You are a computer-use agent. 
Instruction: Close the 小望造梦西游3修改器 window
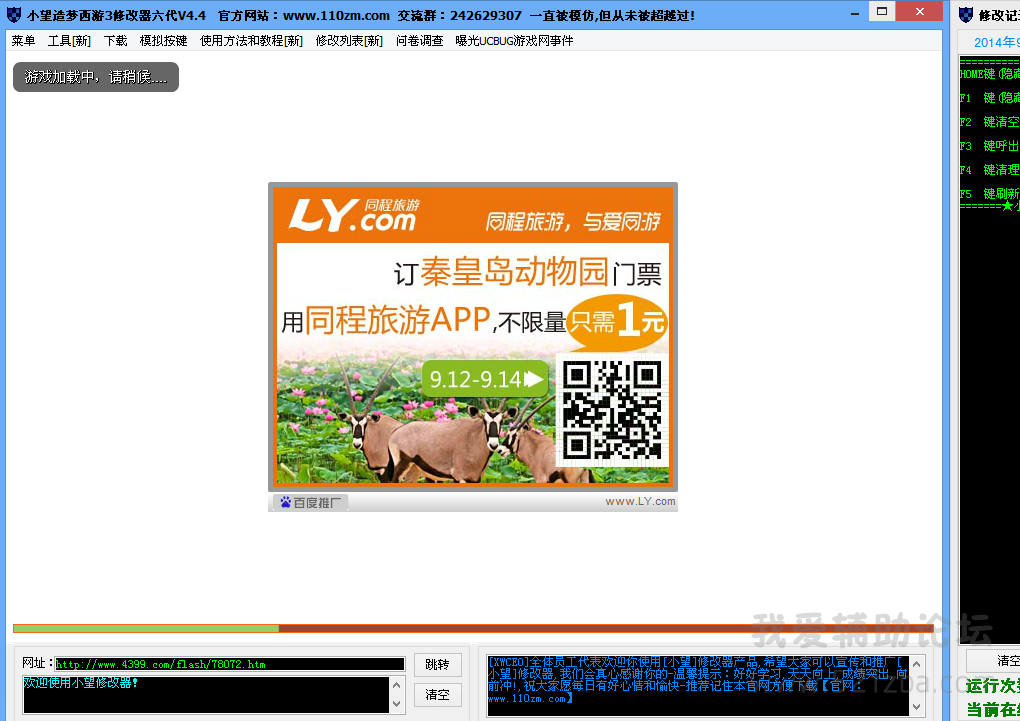coord(919,11)
